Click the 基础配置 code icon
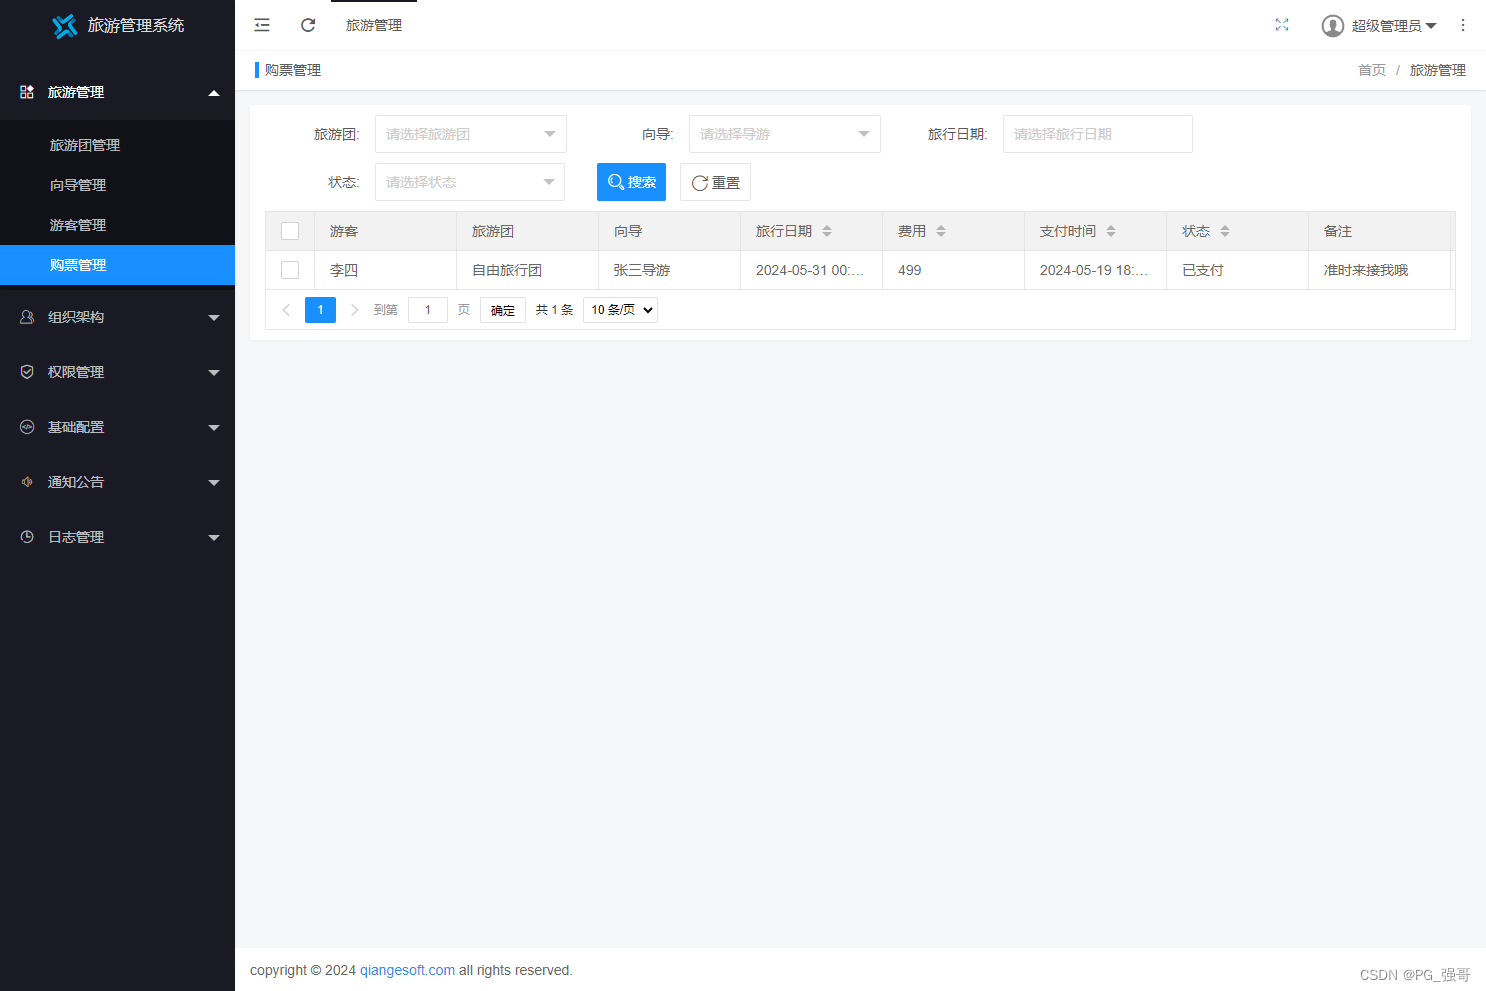This screenshot has width=1486, height=991. pos(27,427)
